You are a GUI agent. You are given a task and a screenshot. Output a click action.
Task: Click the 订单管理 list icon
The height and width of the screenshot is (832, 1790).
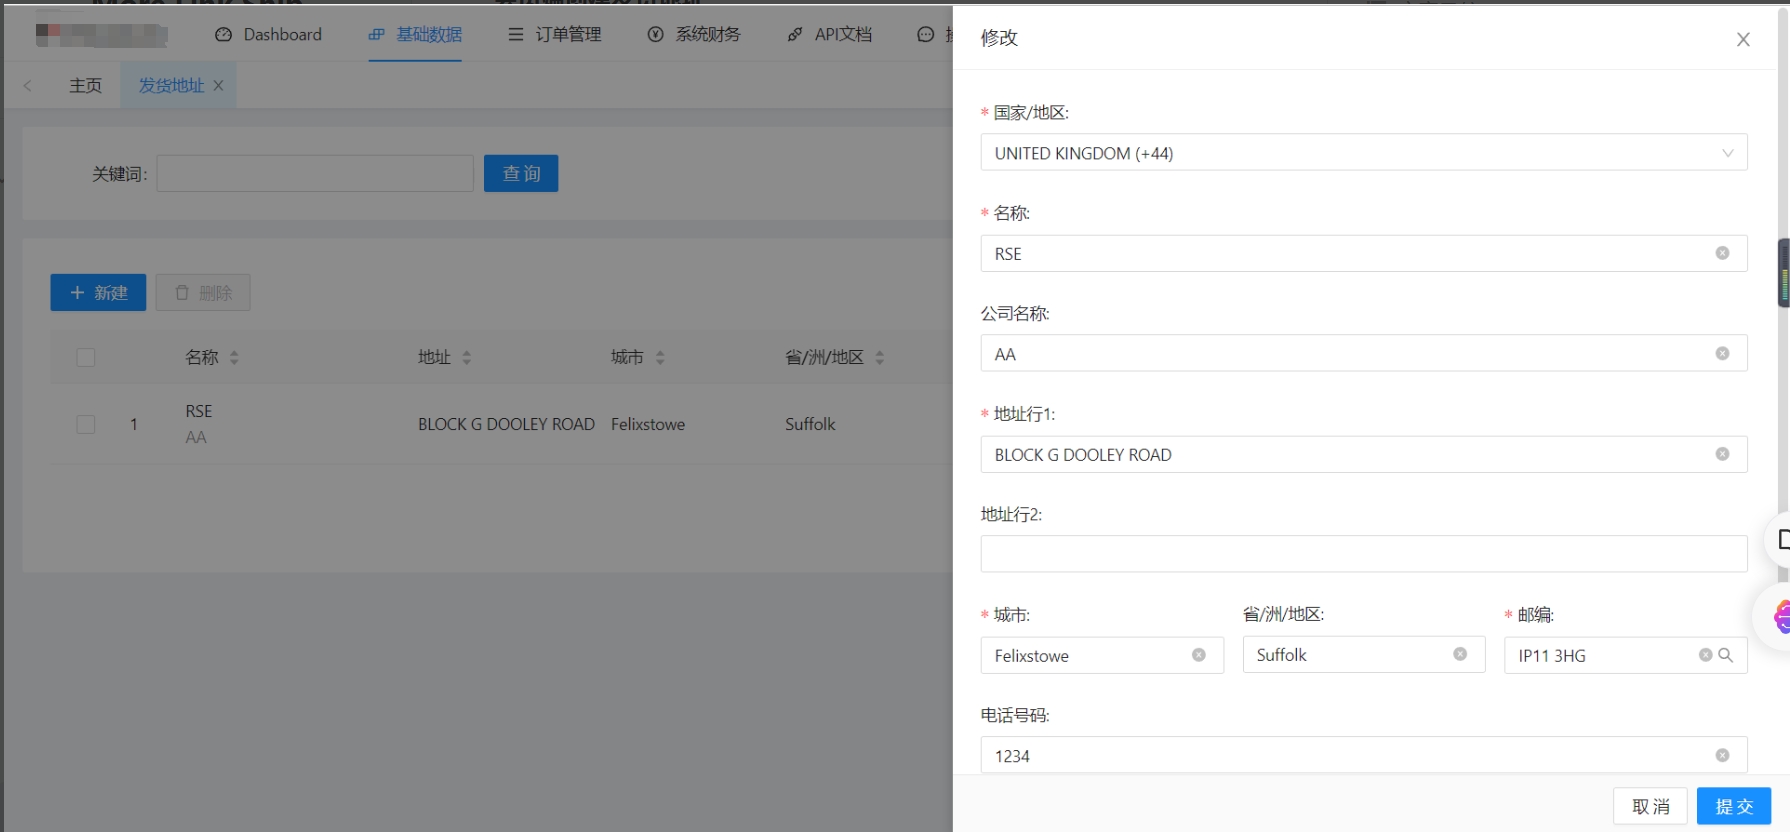pyautogui.click(x=516, y=34)
